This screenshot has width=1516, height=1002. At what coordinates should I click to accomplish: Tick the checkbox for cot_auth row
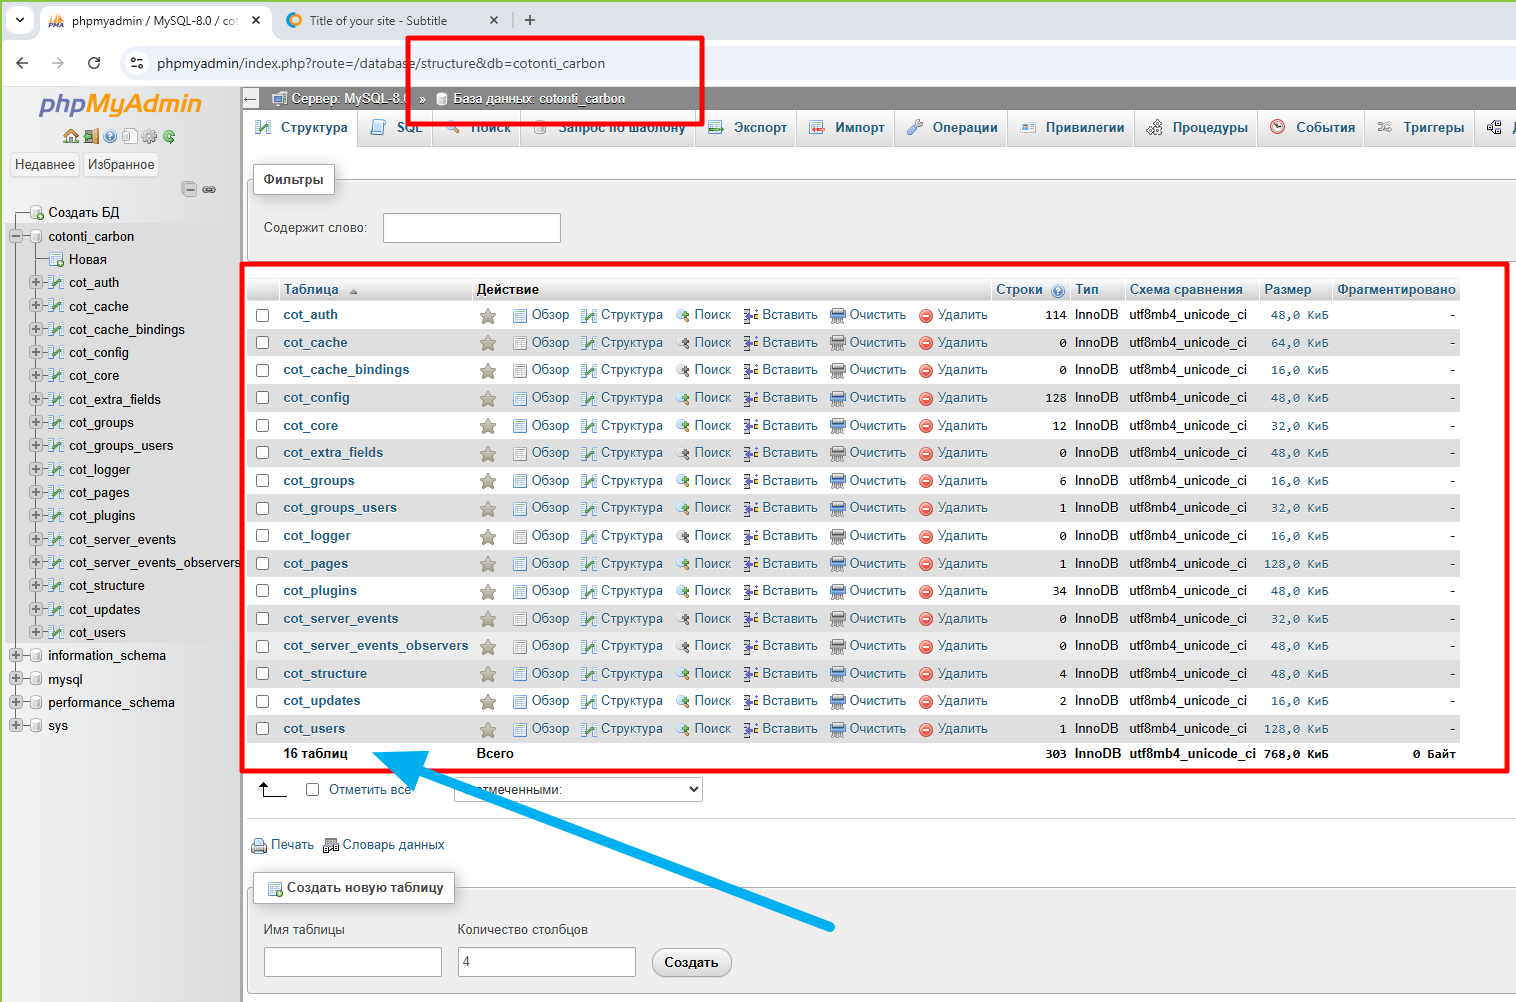[263, 315]
